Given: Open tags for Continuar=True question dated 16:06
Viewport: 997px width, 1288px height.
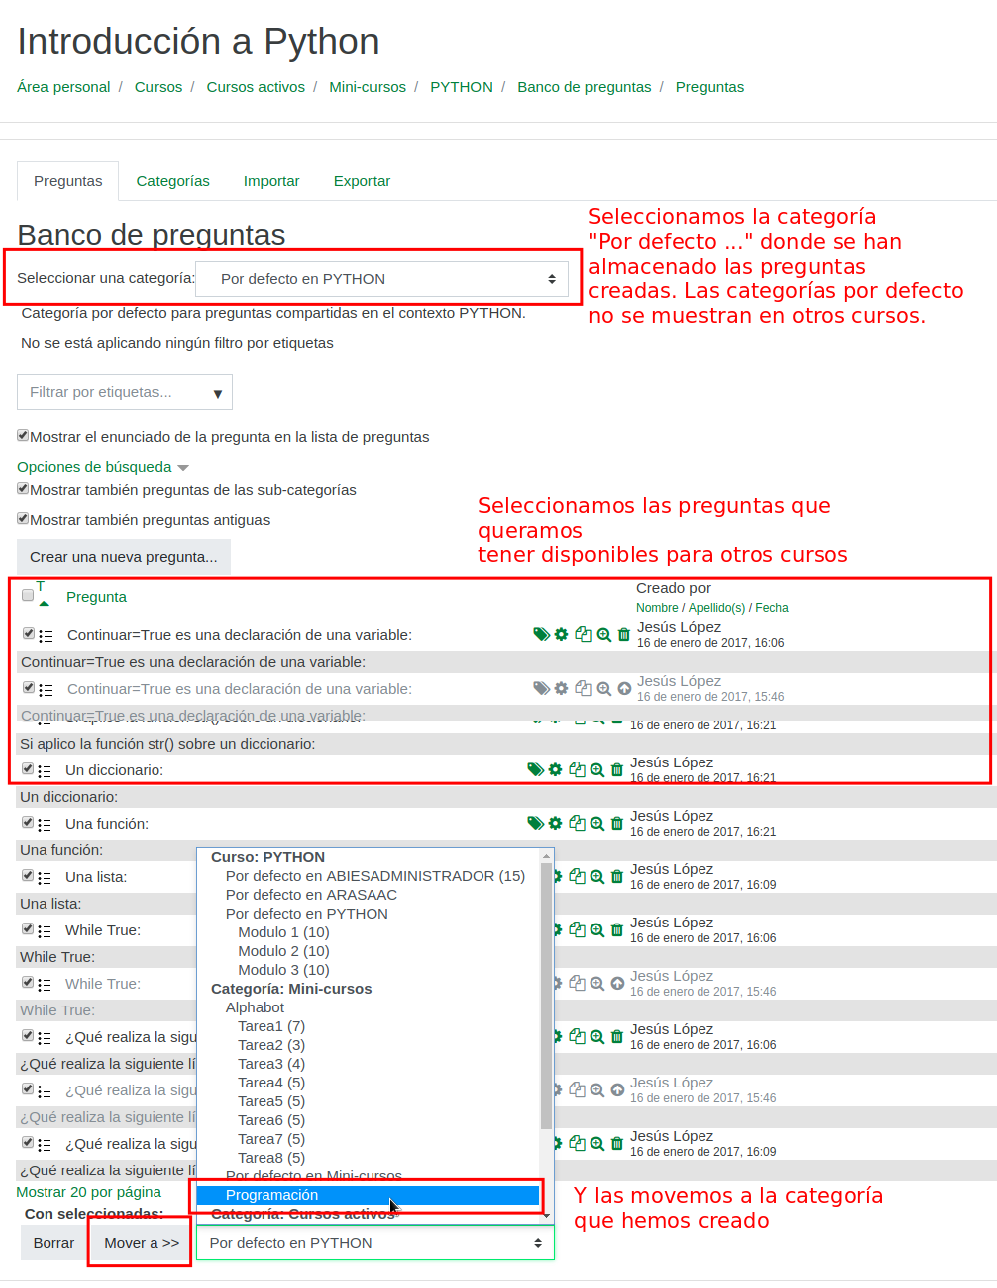Looking at the screenshot, I should coord(541,634).
